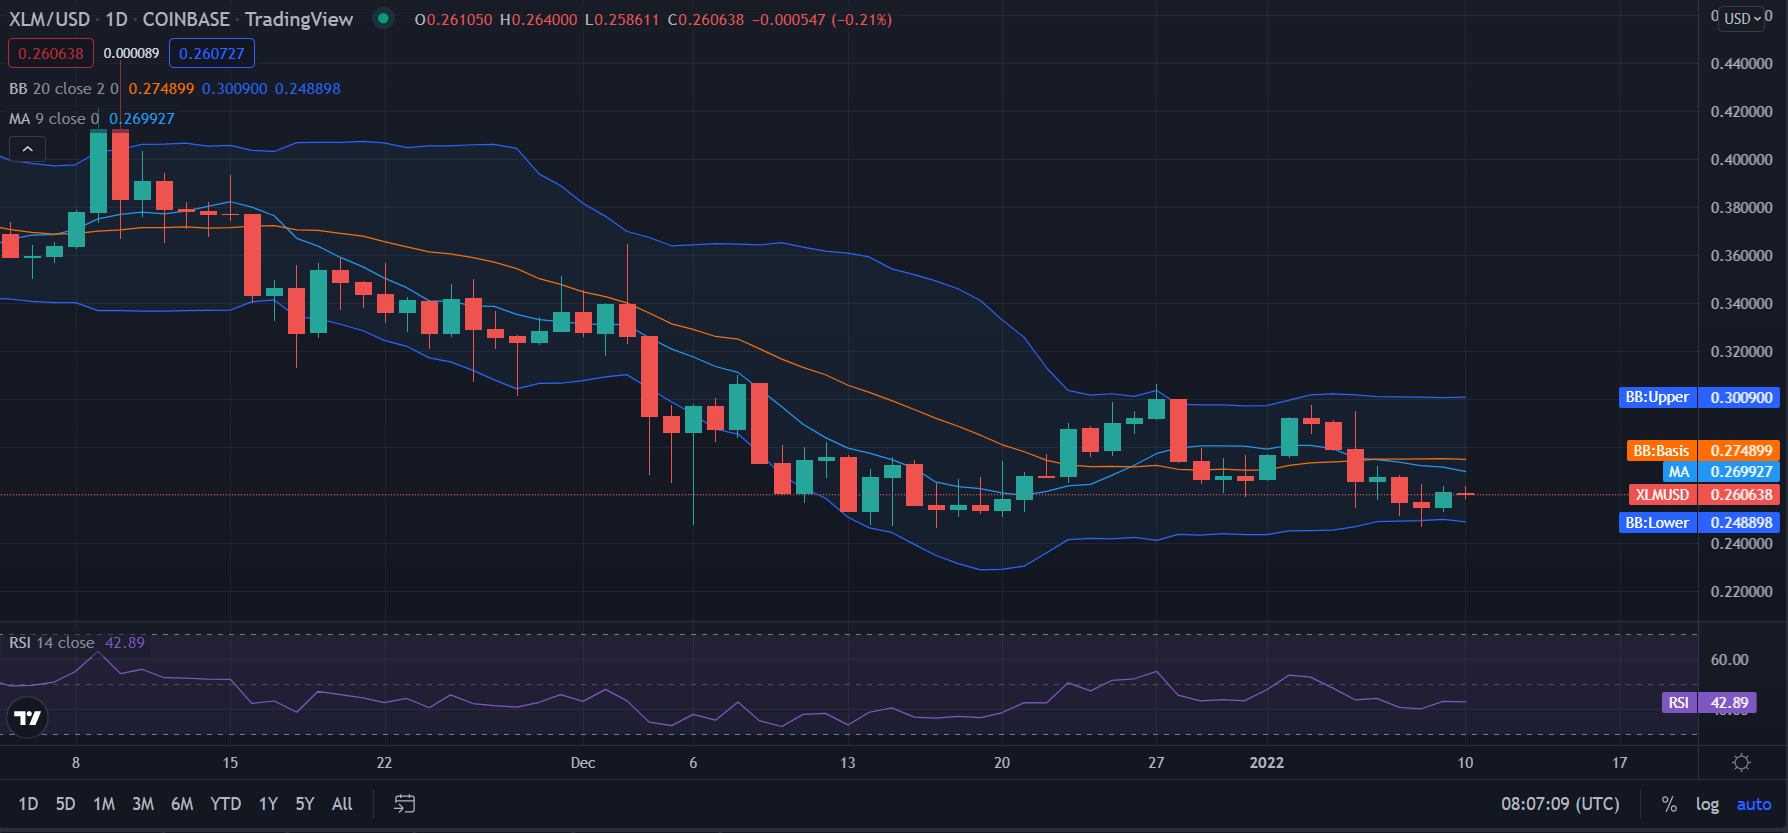Viewport: 1788px width, 833px height.
Task: Open the USD currency dropdown
Action: 1743,18
